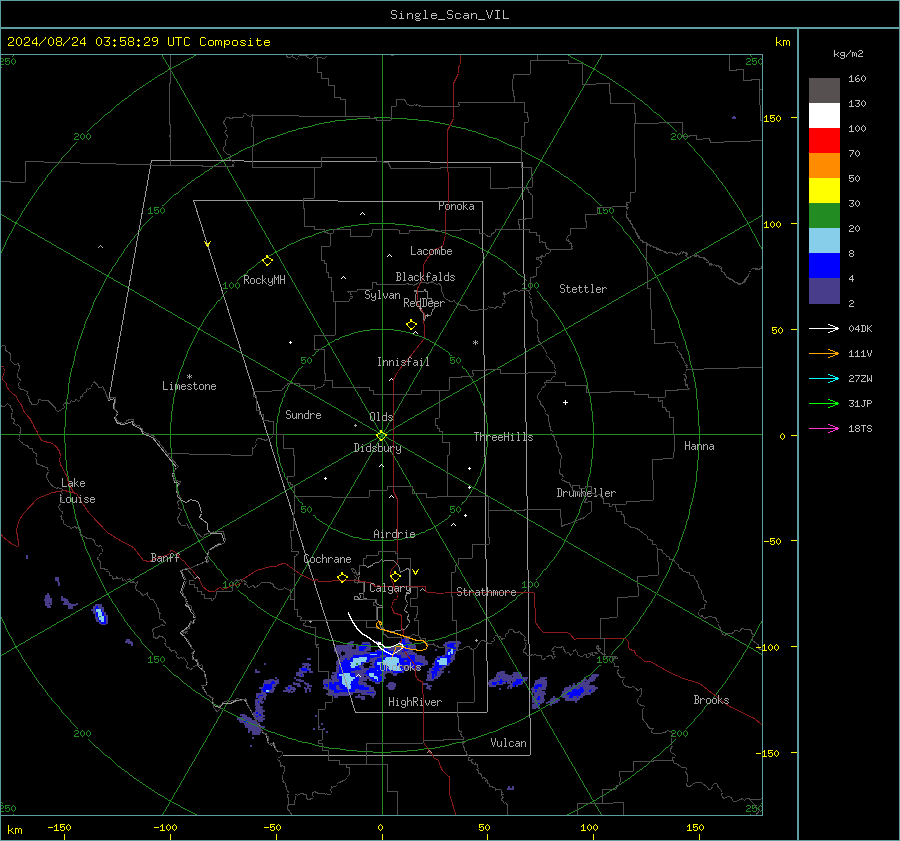Click the Sundre map label
900x841 pixels.
click(x=303, y=415)
